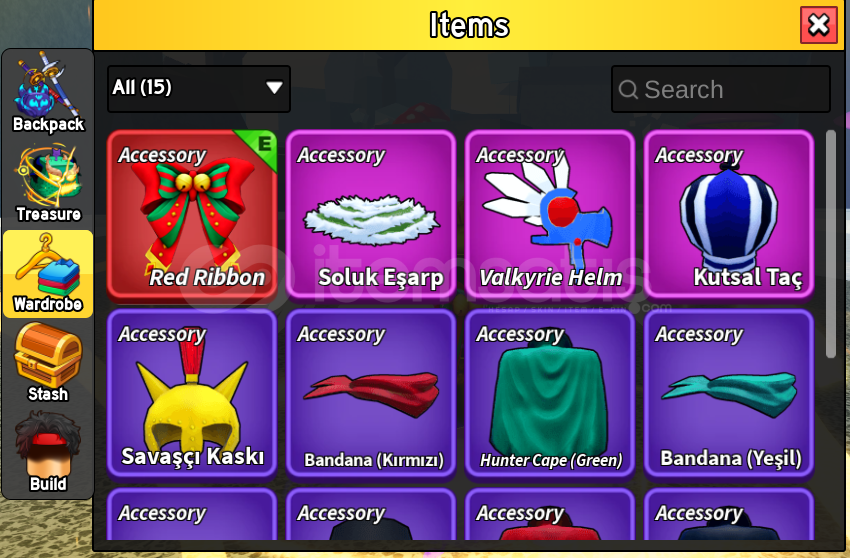Viewport: 850px width, 558px height.
Task: Select the Red Ribbon accessory
Action: point(192,214)
